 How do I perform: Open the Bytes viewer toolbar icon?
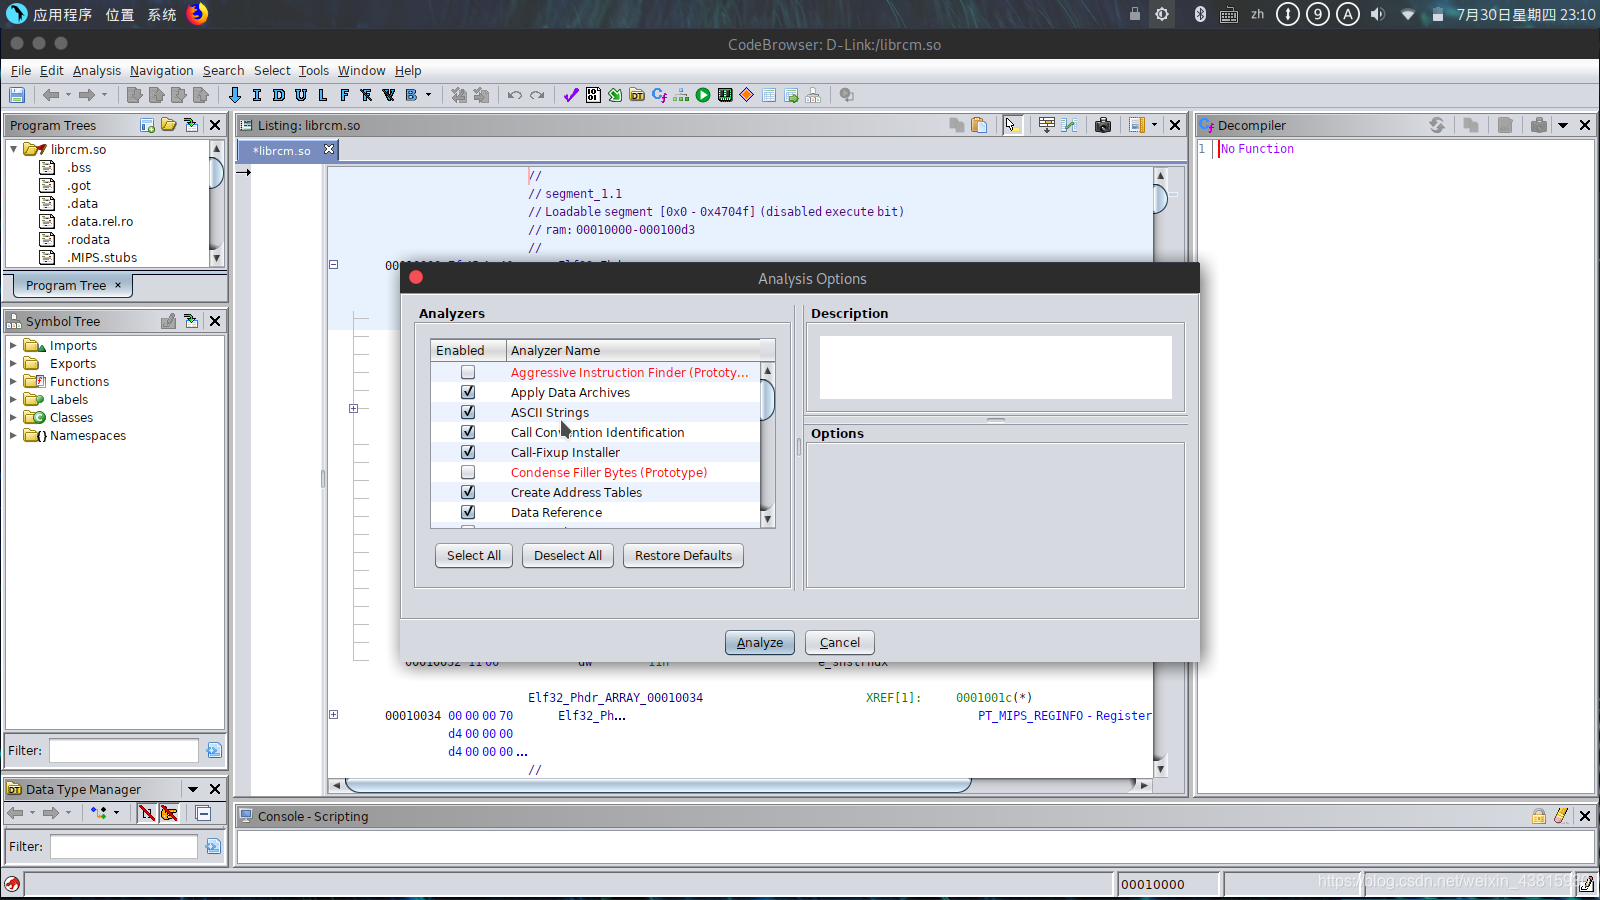tap(593, 95)
